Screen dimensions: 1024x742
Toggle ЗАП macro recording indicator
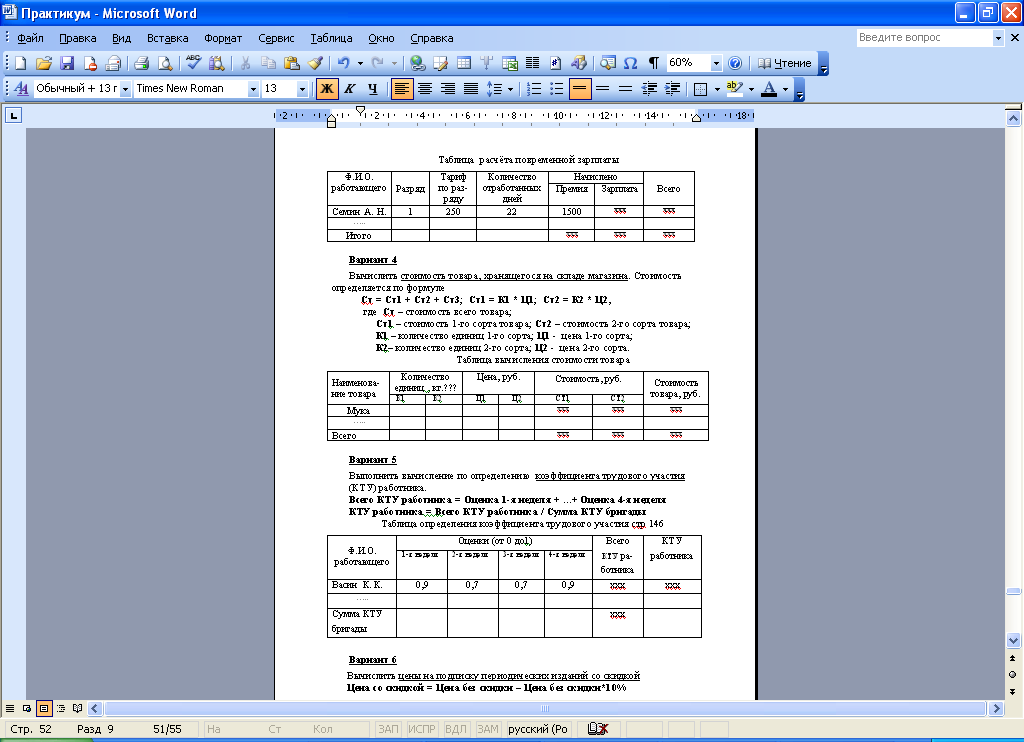[389, 729]
